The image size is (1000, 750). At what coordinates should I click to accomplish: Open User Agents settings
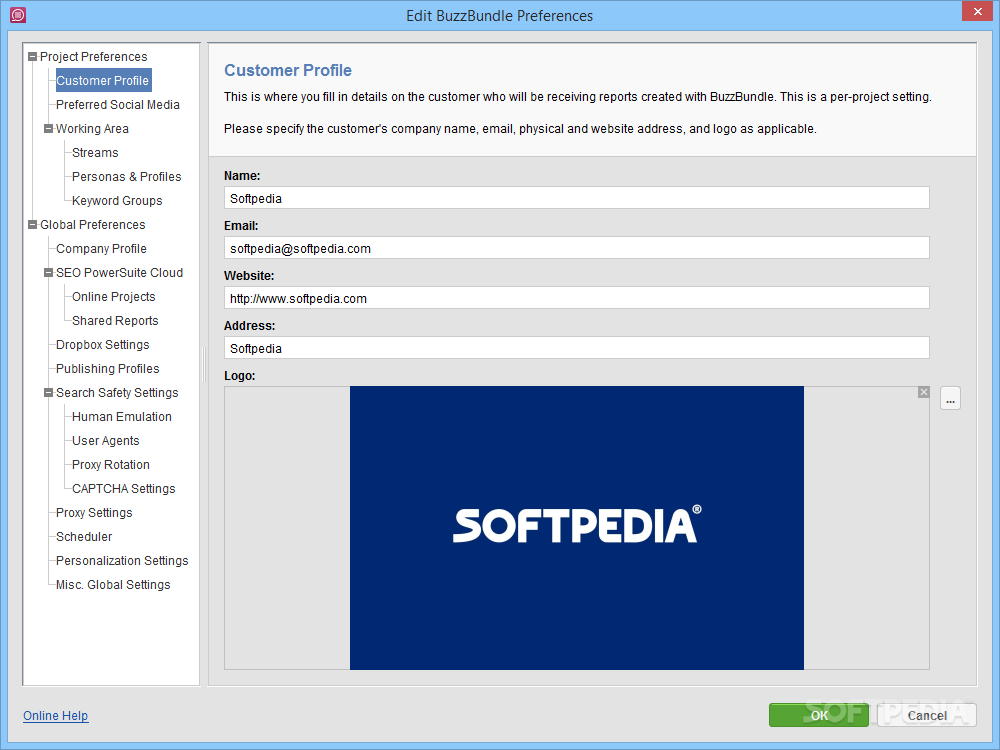pos(106,441)
